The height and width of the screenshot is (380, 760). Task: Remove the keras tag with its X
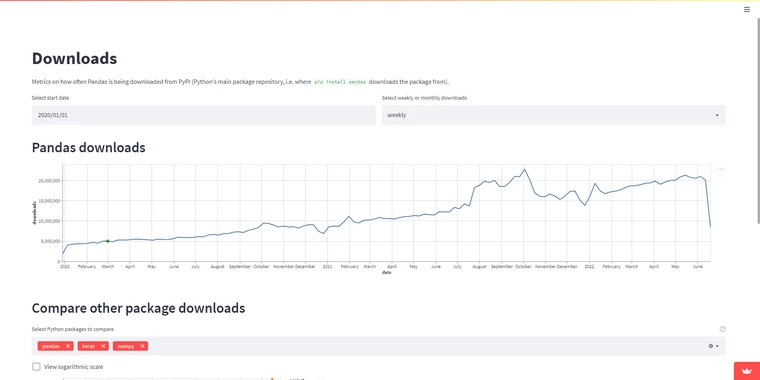tap(103, 346)
